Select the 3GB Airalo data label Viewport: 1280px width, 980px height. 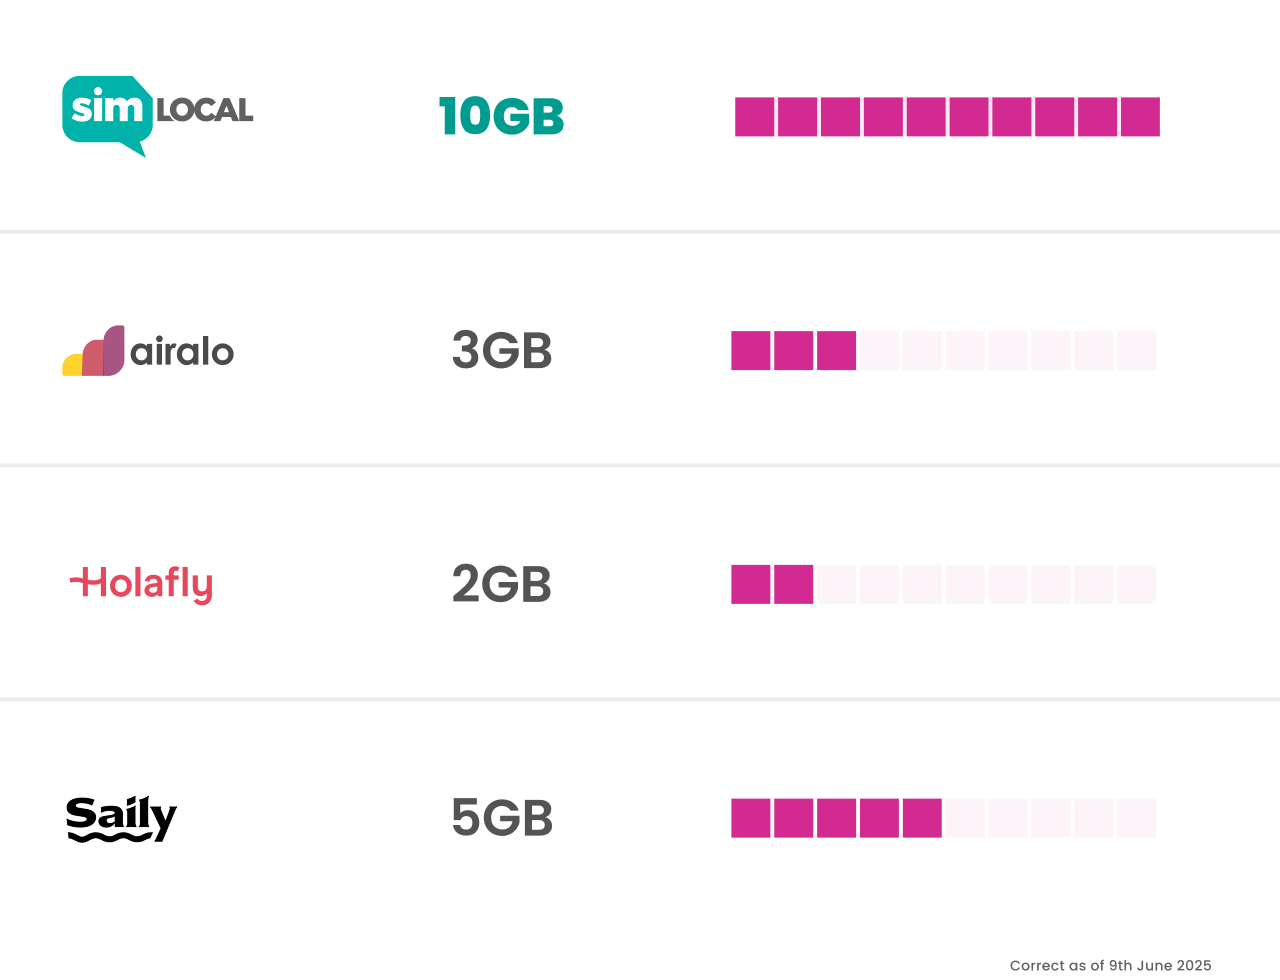coord(502,351)
